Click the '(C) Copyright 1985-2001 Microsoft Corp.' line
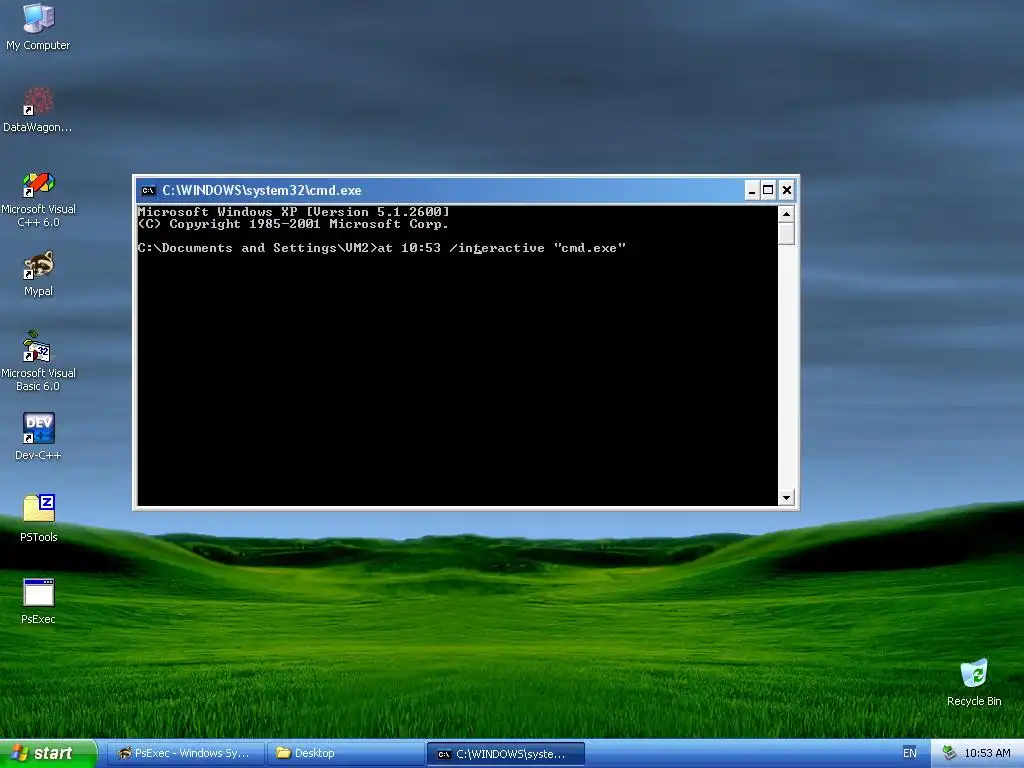1024x768 pixels. pos(294,224)
